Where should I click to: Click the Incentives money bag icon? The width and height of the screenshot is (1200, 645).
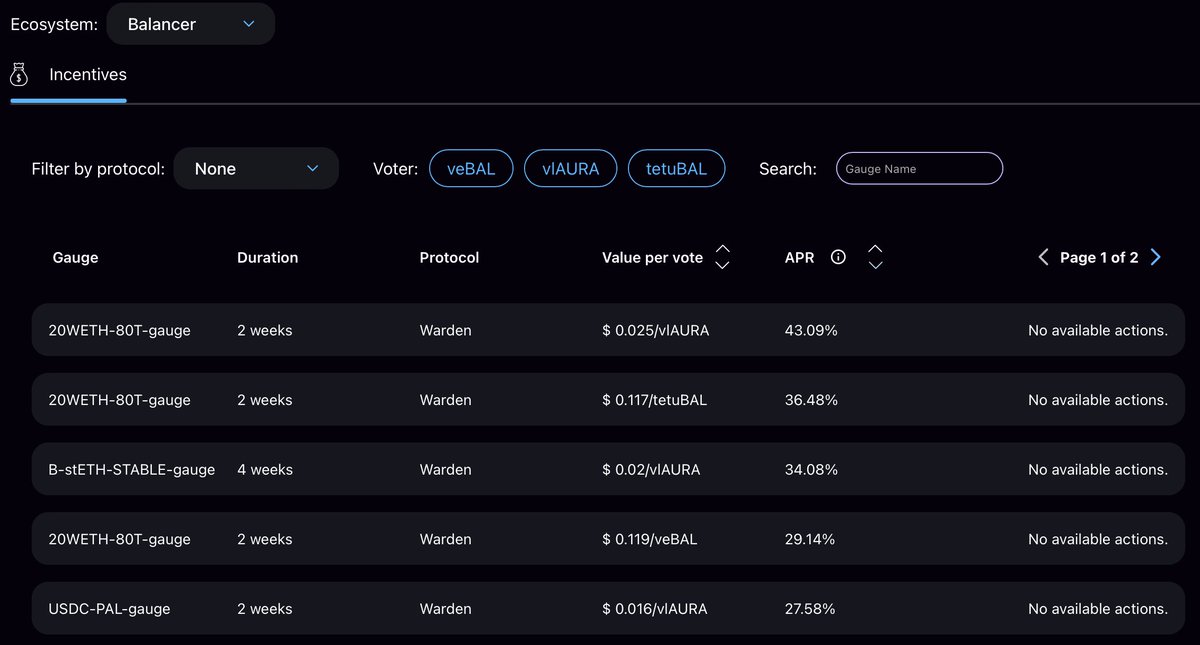click(x=18, y=74)
